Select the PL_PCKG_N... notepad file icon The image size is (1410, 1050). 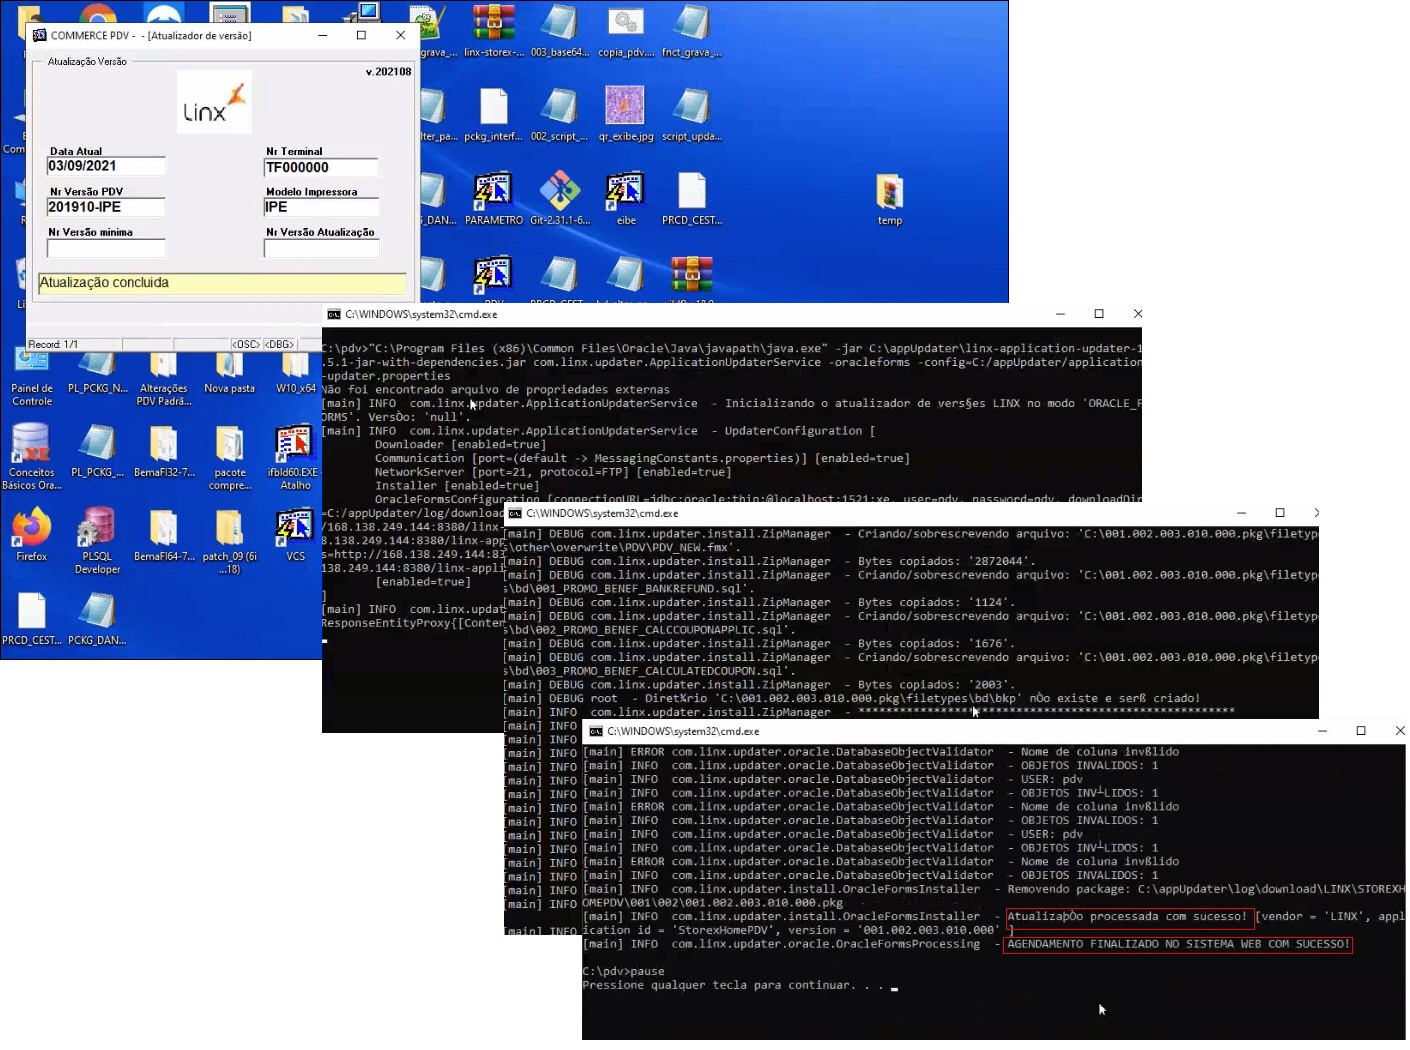(97, 373)
